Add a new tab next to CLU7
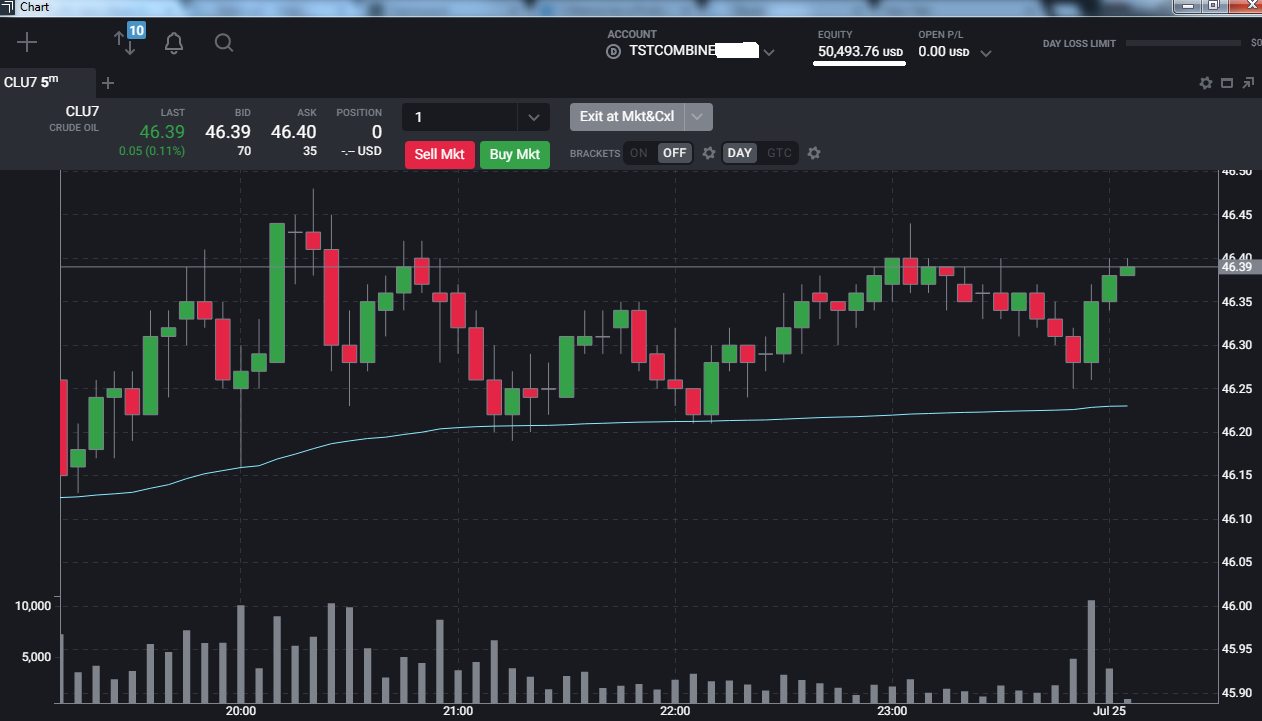 pos(108,83)
